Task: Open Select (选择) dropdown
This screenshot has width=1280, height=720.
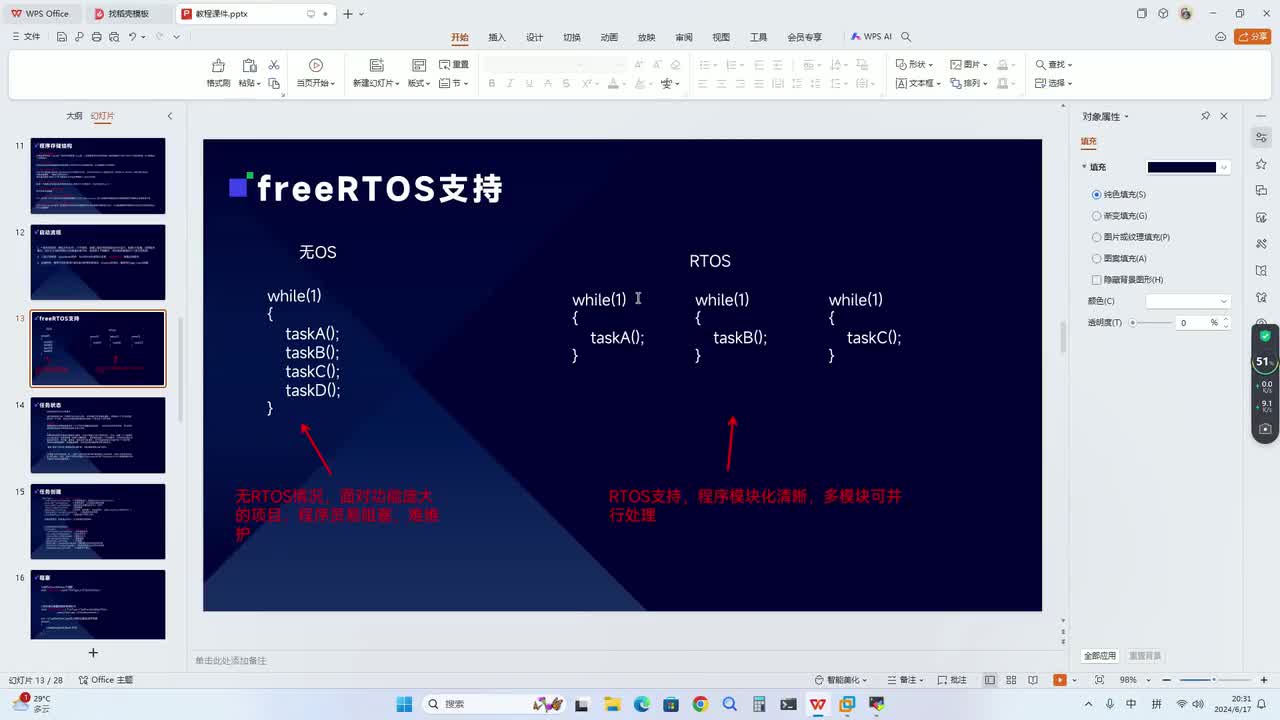Action: [x=1054, y=83]
